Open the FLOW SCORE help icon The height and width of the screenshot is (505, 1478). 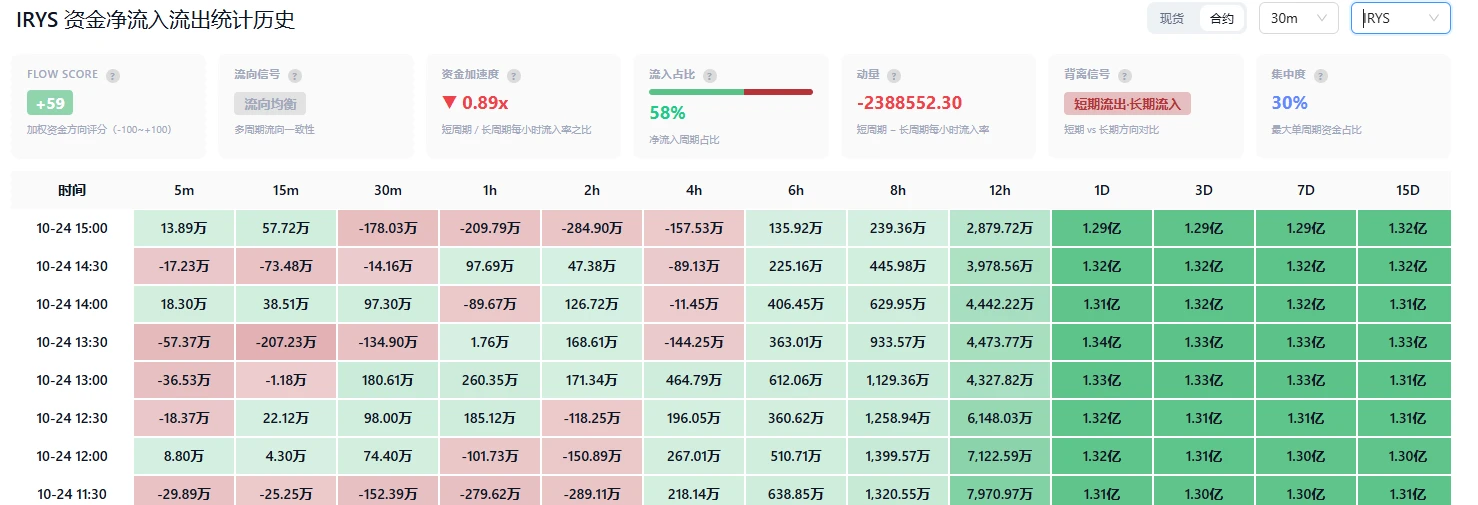click(113, 75)
